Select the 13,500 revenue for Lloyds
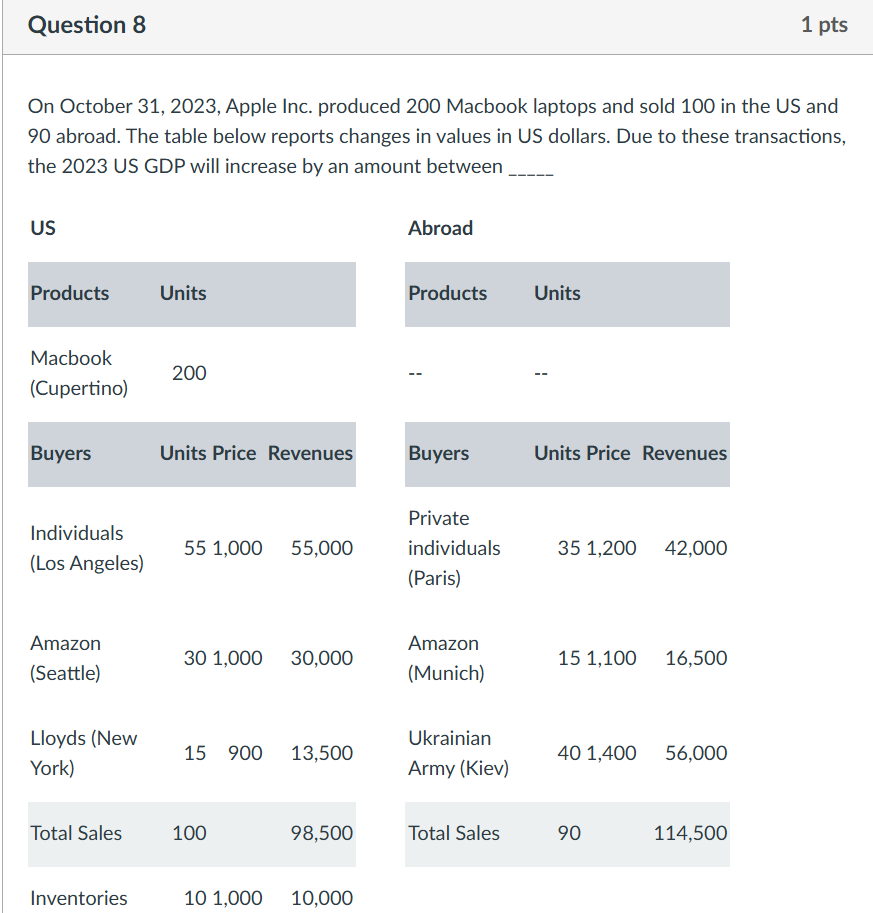 coord(321,753)
